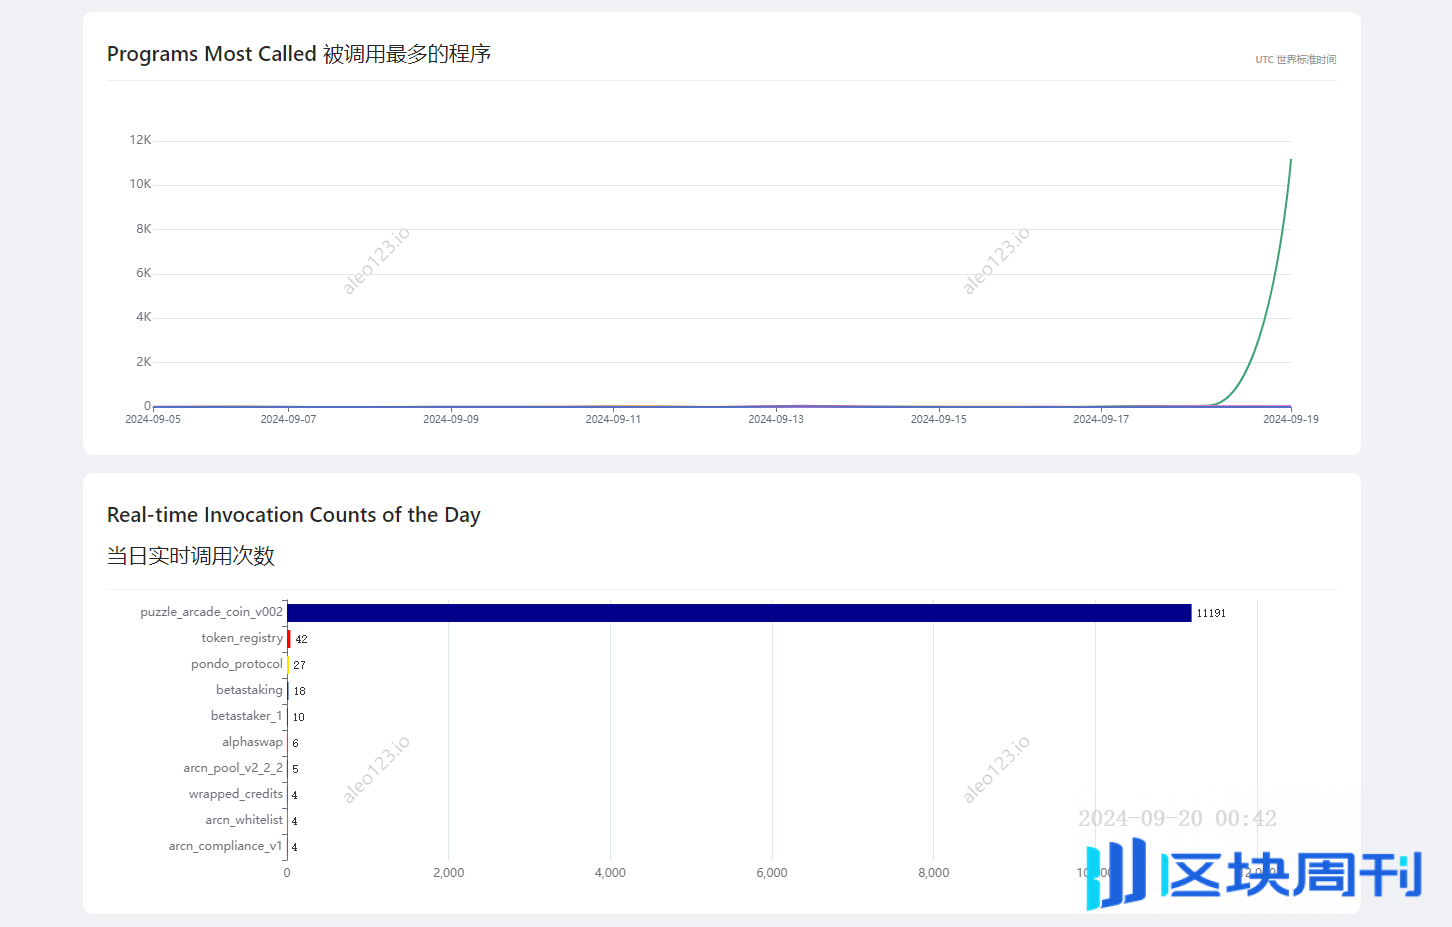
Task: Click the 2024-09-11 date on the axis
Action: point(613,419)
